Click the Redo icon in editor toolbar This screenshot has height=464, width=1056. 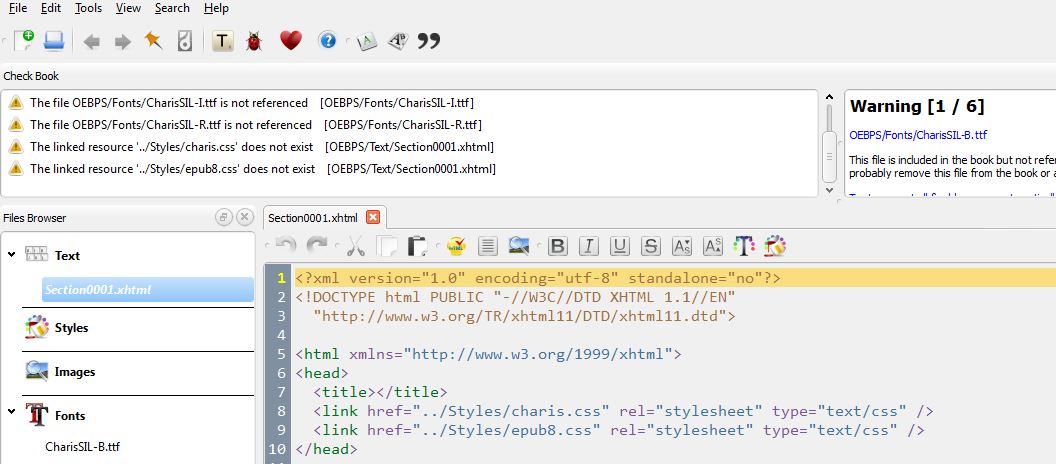(317, 246)
